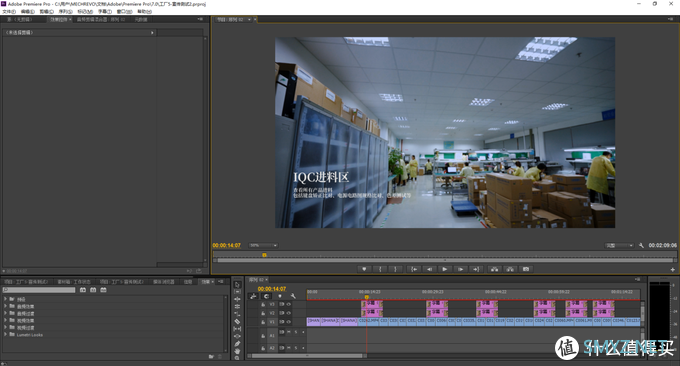The image size is (680, 366).
Task: Click the timeline timecode 00:00:14:07
Action: tap(272, 289)
